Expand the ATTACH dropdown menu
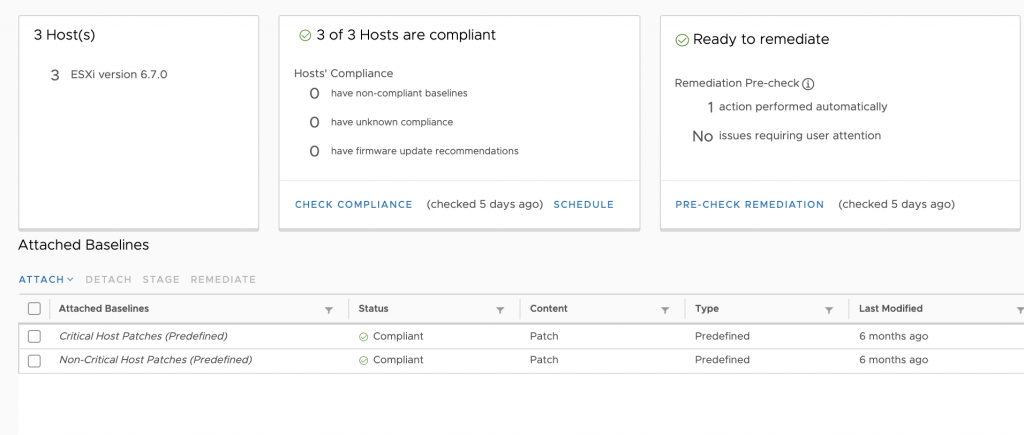The image size is (1024, 435). tap(46, 280)
